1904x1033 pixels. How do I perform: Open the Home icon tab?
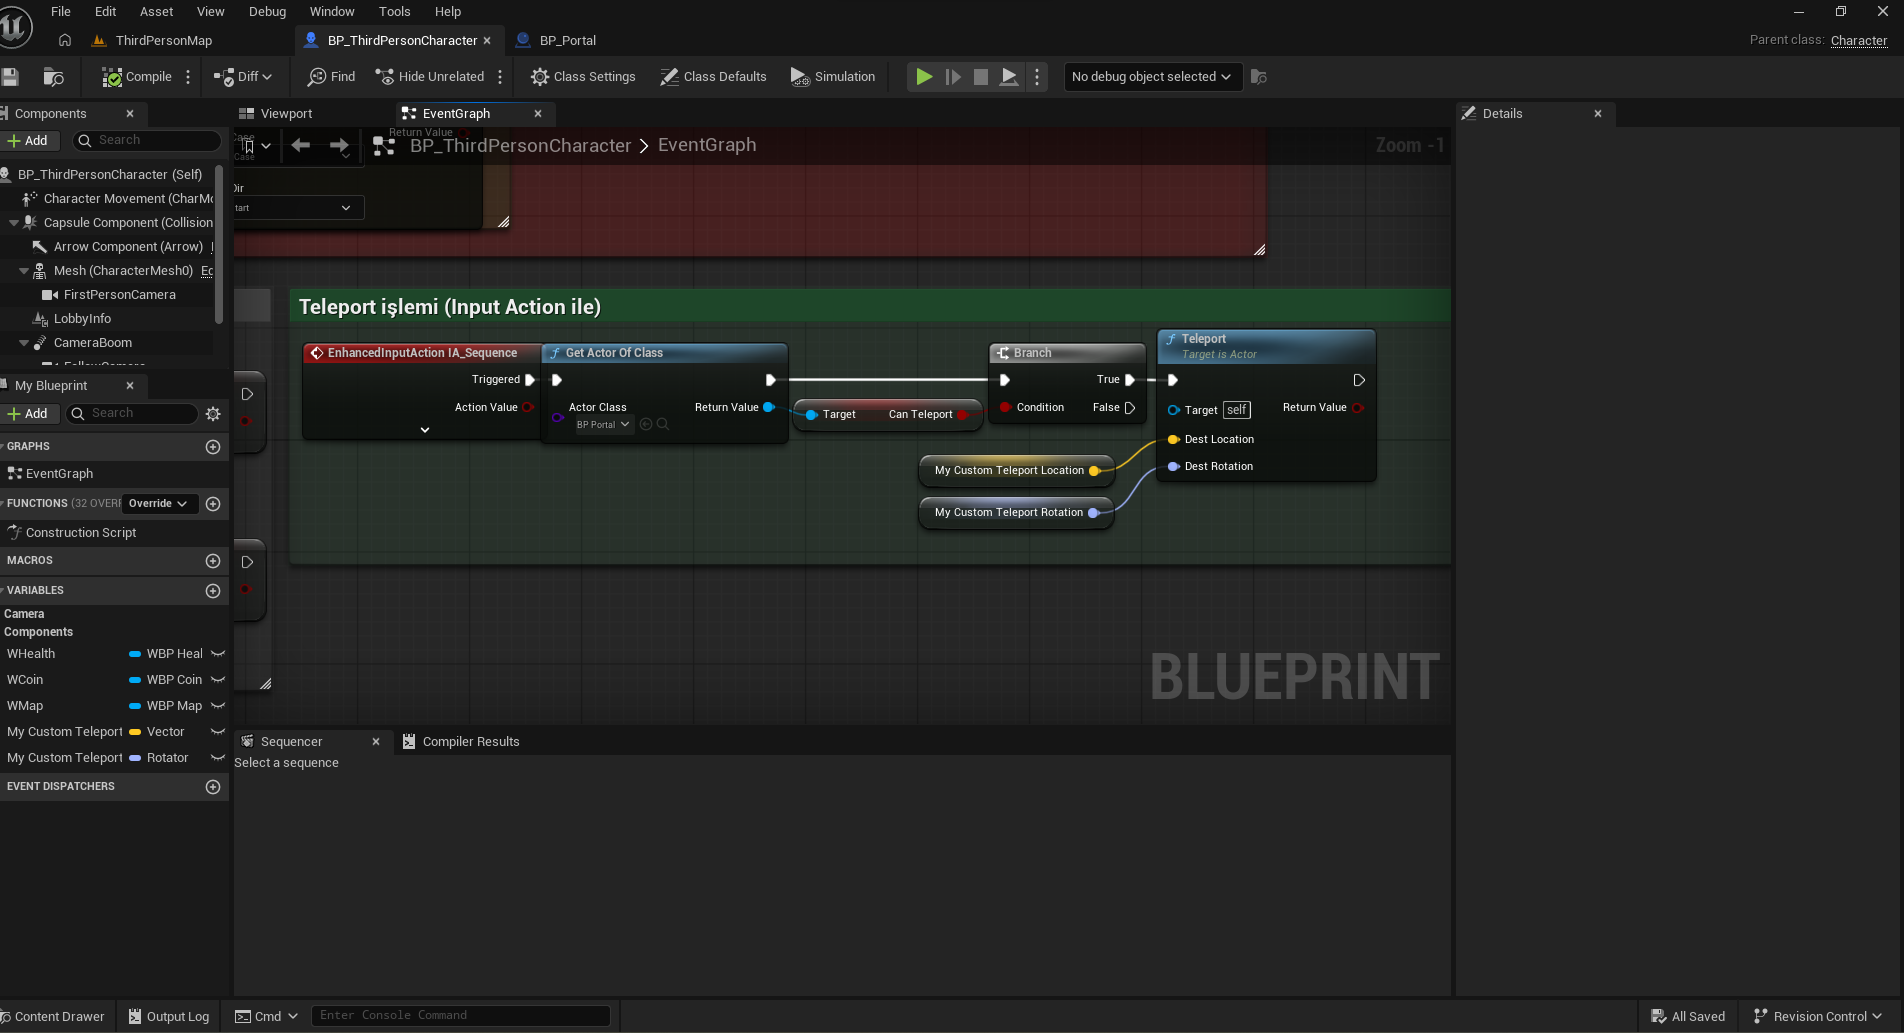click(65, 41)
